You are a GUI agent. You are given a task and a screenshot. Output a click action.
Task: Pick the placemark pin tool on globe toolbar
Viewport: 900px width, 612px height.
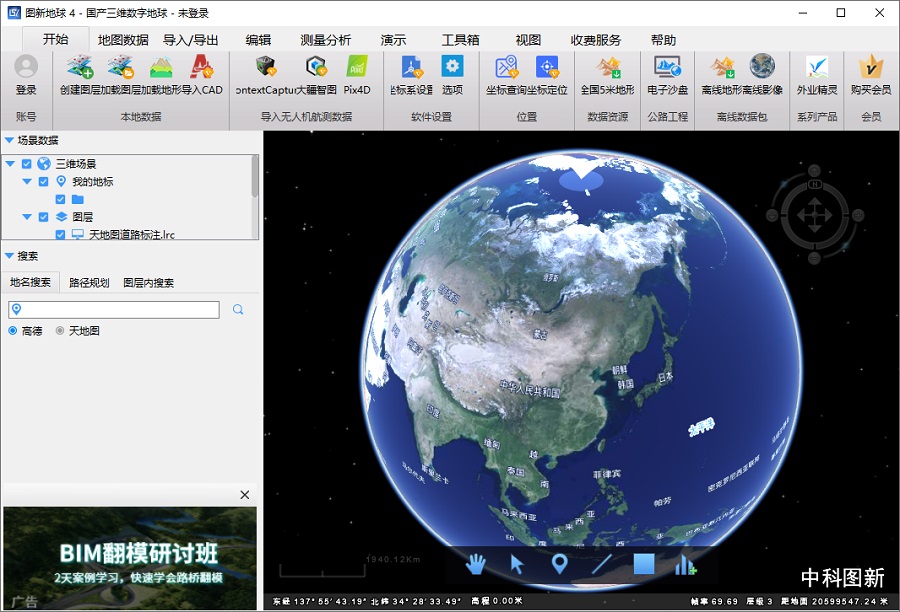[x=560, y=564]
